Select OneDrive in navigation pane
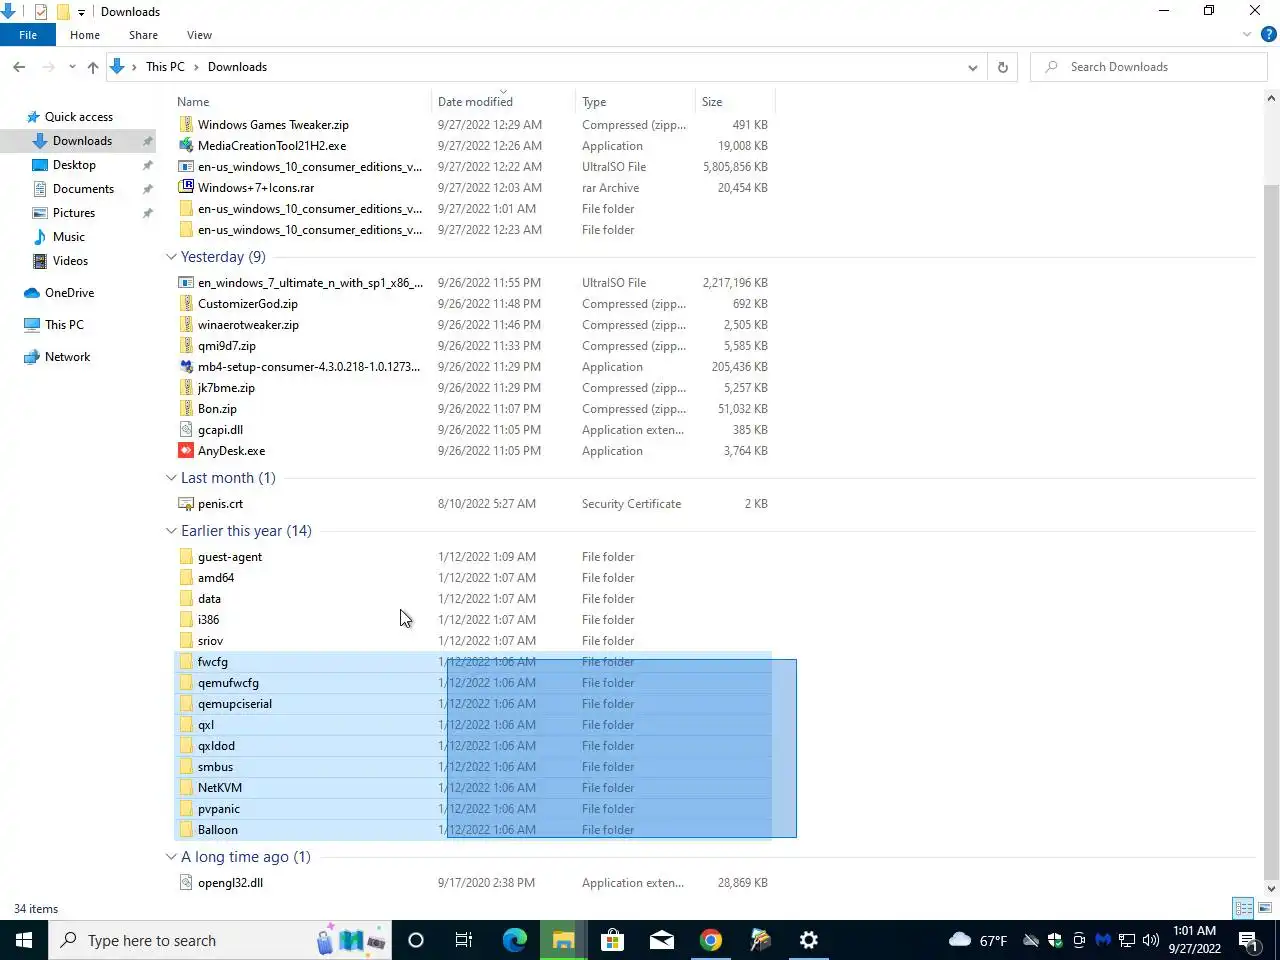 69,293
